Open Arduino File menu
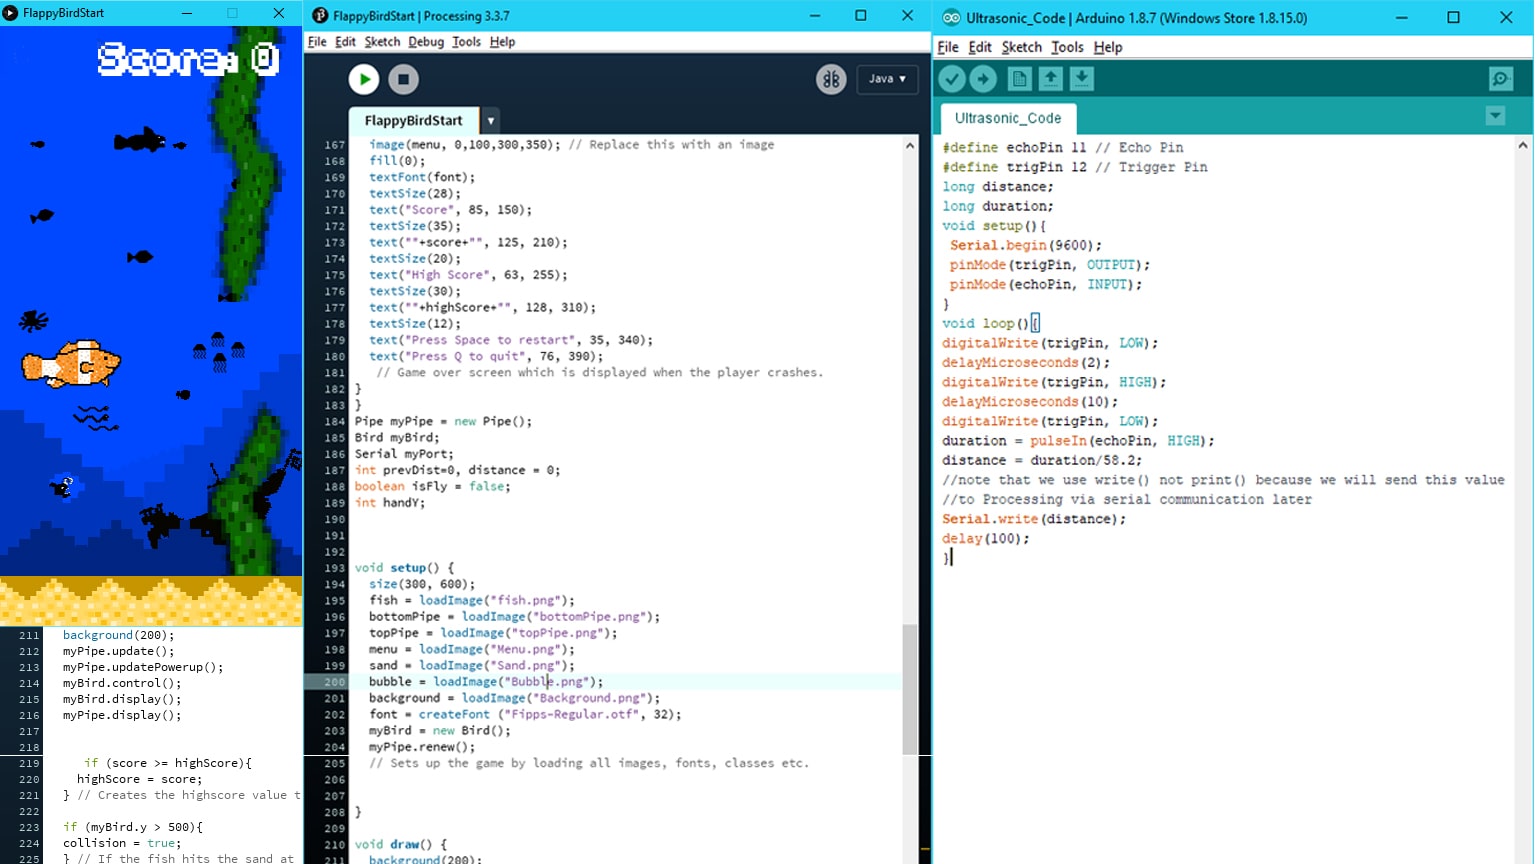The height and width of the screenshot is (864, 1536). click(x=948, y=47)
